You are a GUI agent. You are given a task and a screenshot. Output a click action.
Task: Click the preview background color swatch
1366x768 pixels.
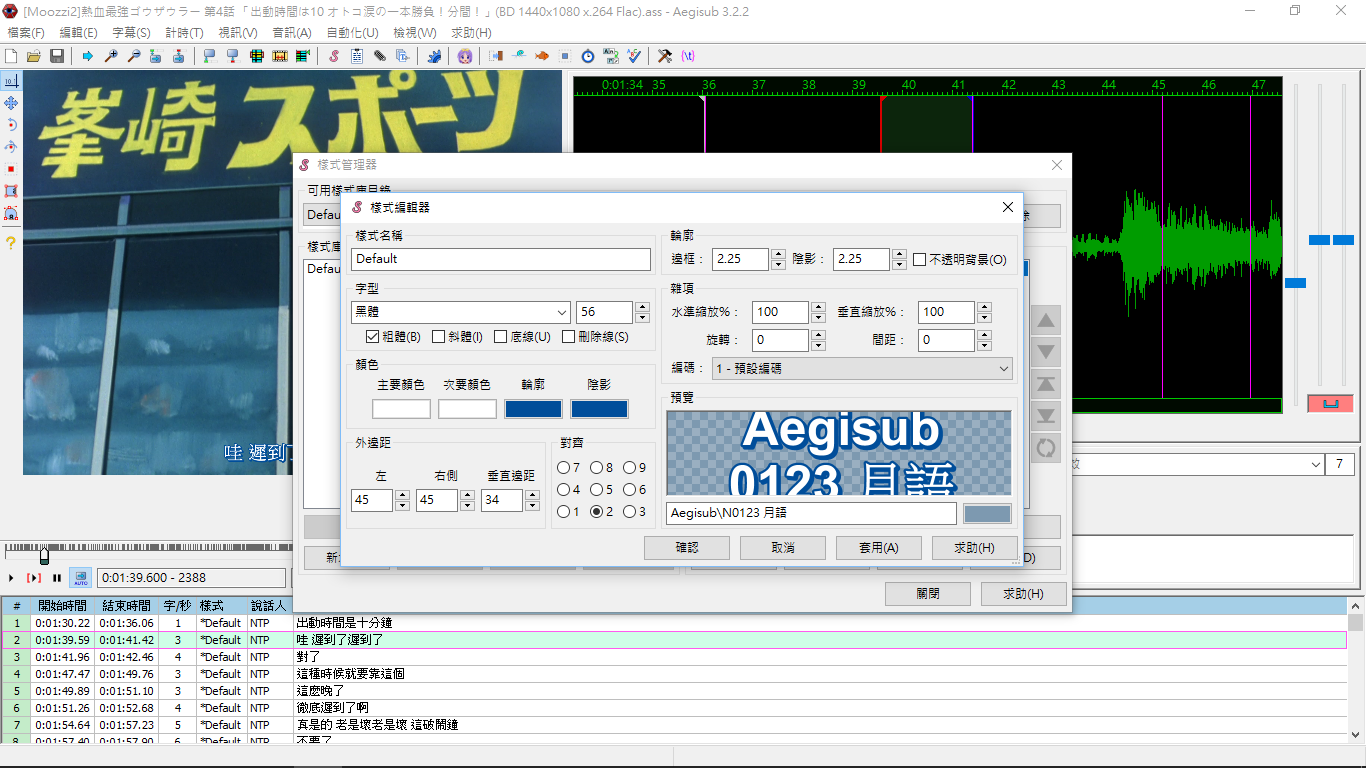click(x=987, y=513)
